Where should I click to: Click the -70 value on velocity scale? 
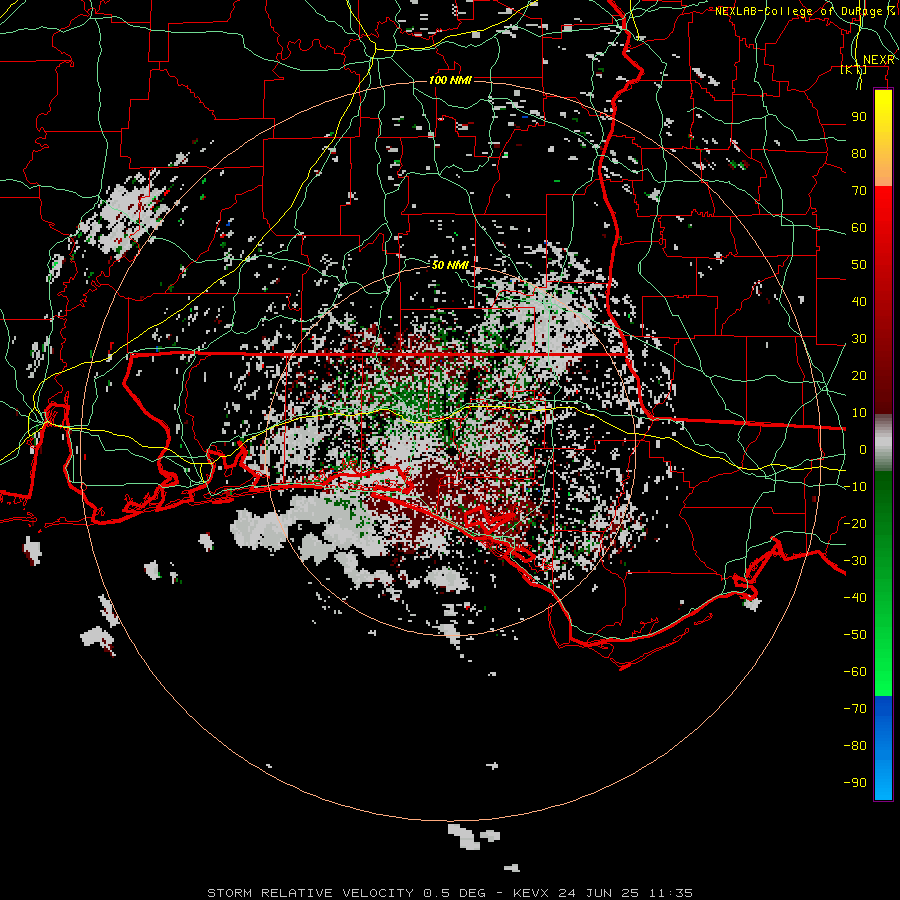pyautogui.click(x=855, y=709)
